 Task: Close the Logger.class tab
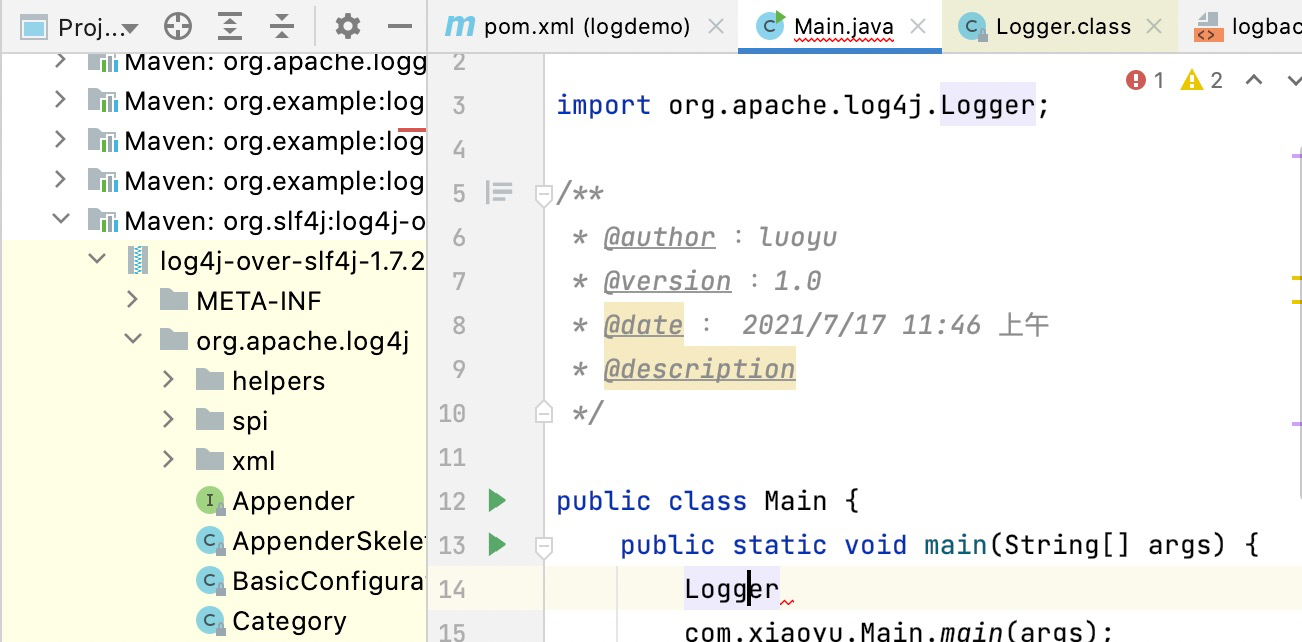point(1155,27)
